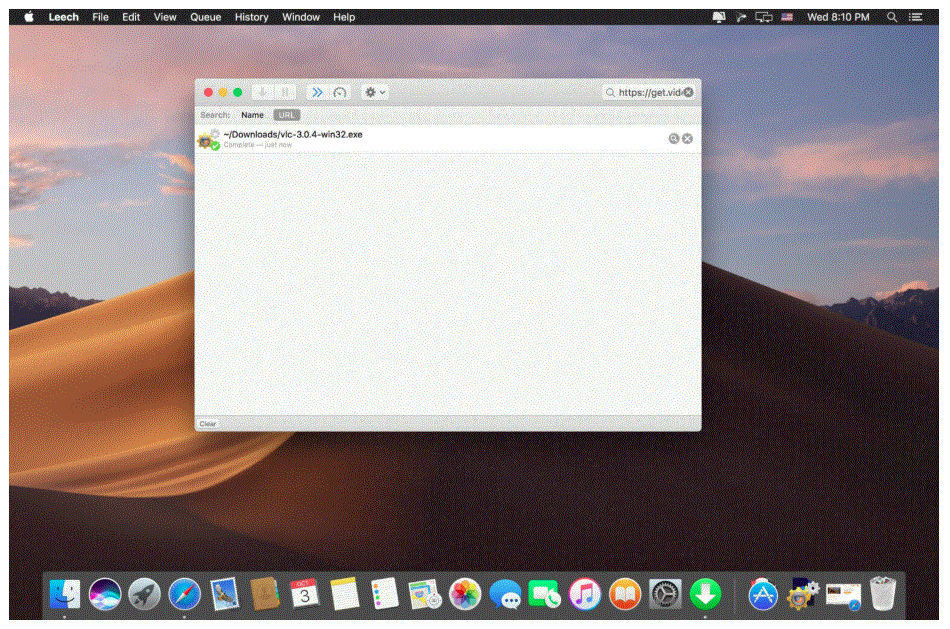
Task: Open Messages from the Dock
Action: pyautogui.click(x=505, y=594)
